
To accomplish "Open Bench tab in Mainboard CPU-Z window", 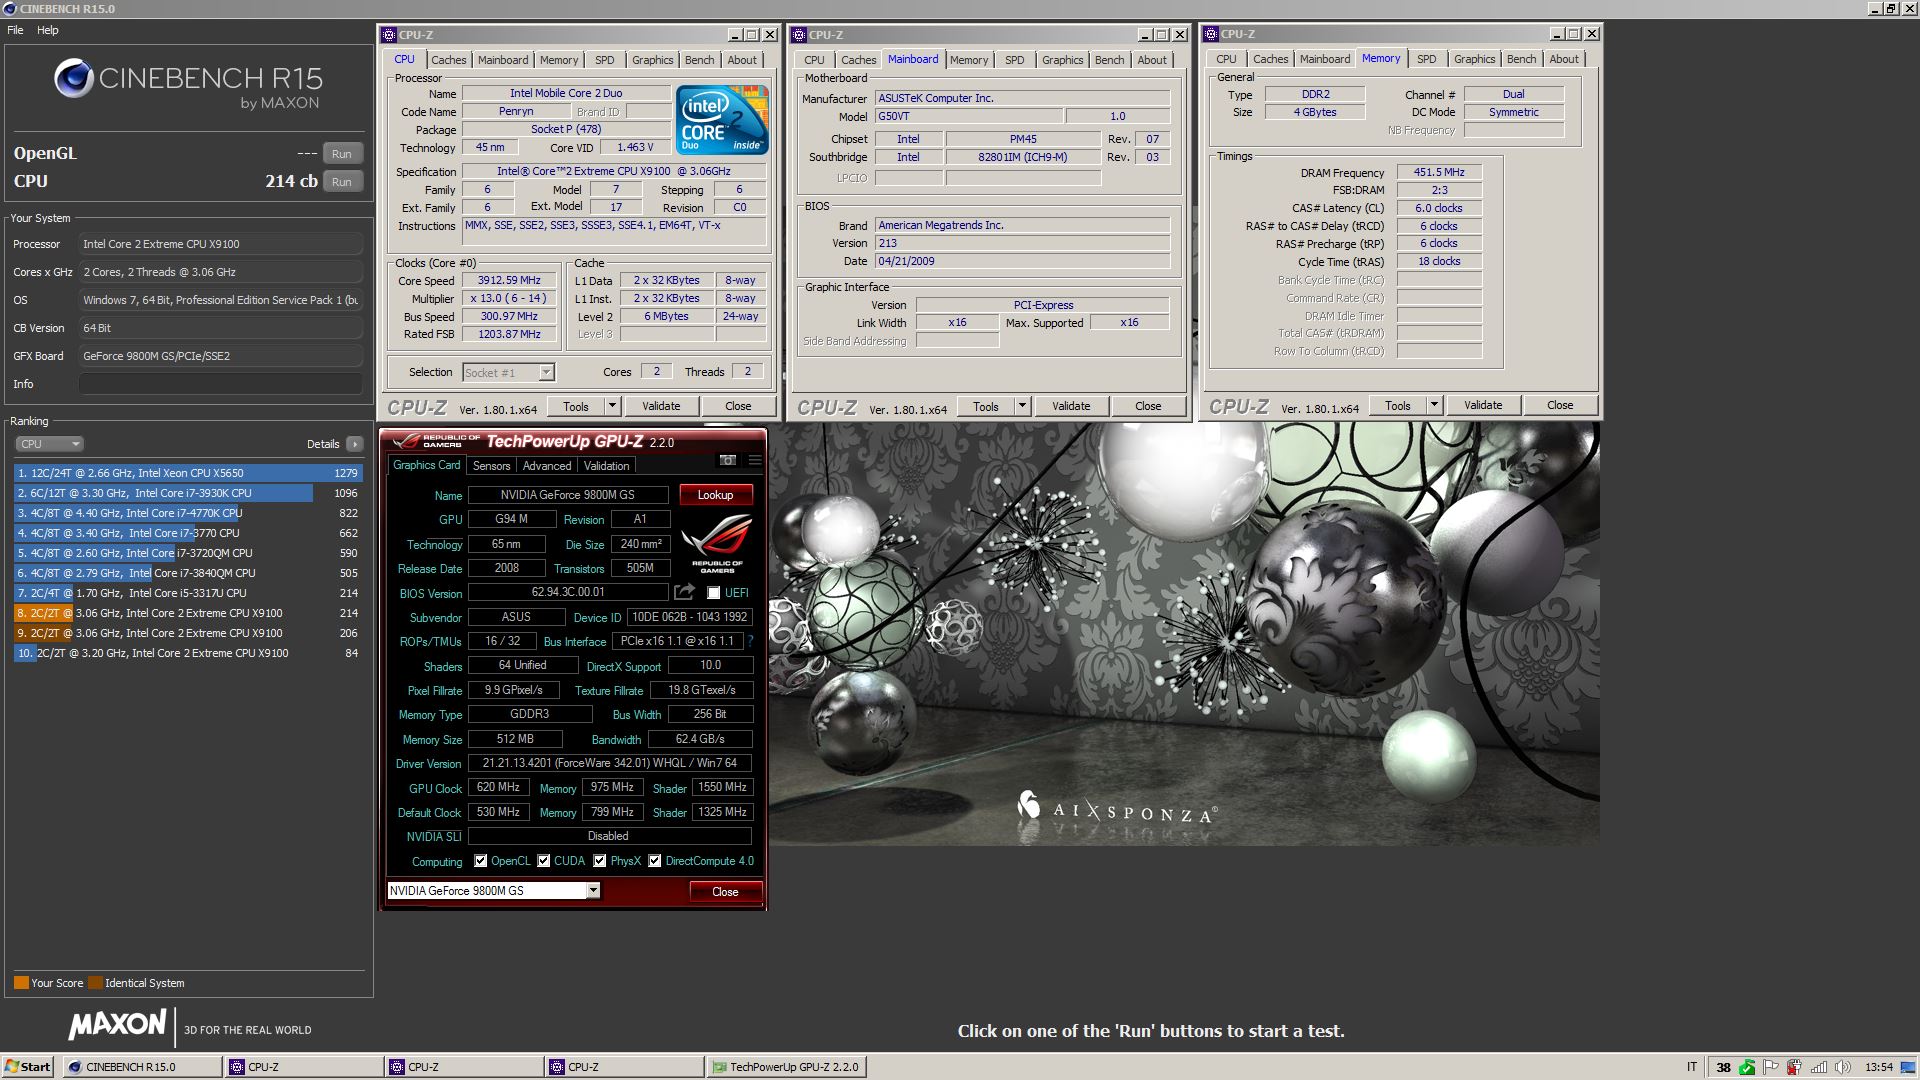I will click(x=1109, y=60).
